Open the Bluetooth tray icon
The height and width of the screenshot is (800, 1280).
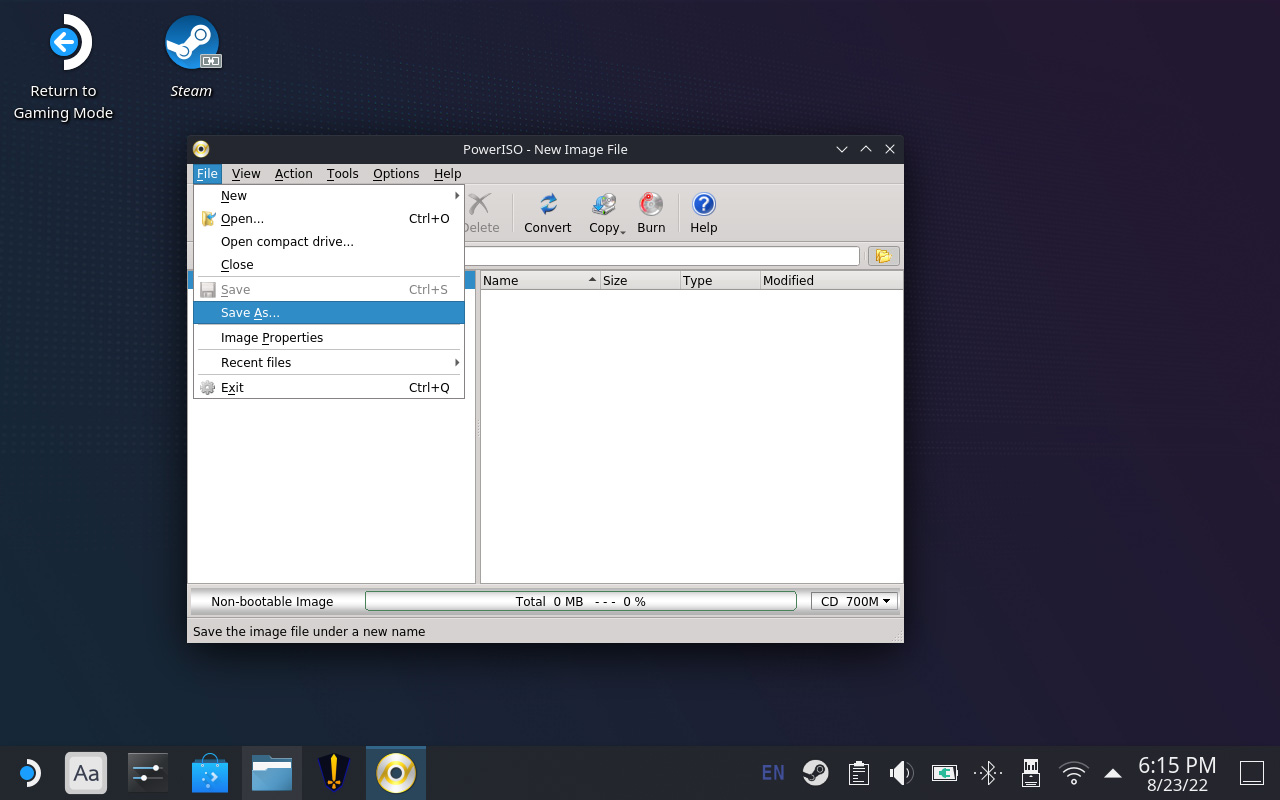(x=988, y=773)
